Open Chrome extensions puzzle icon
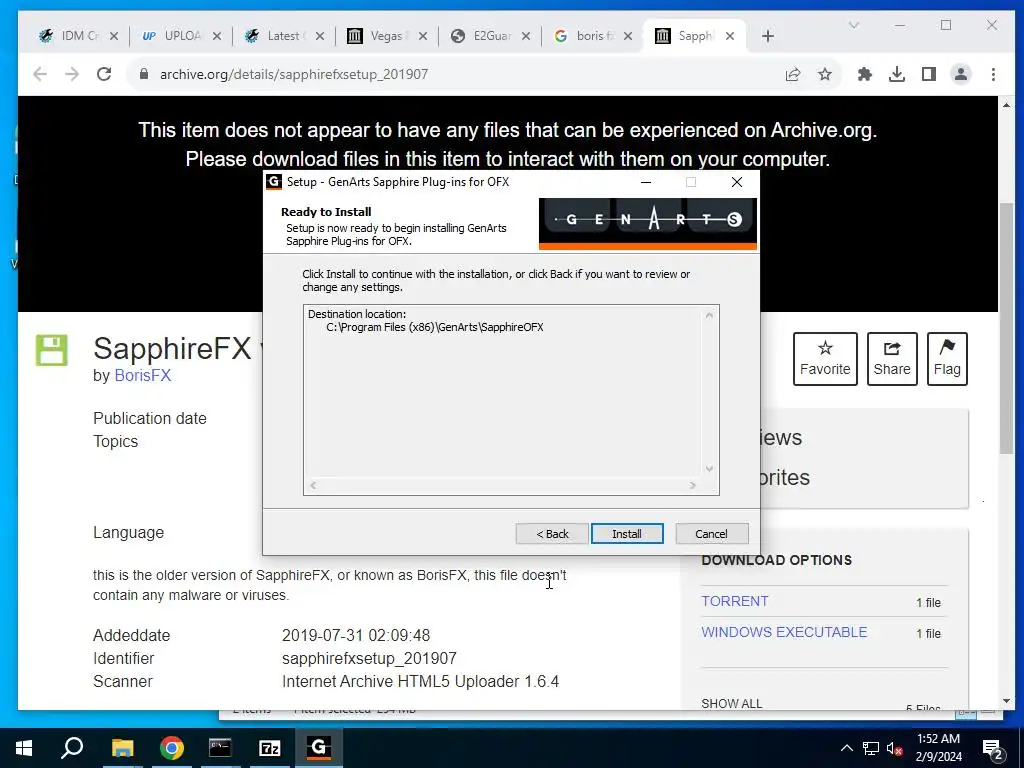1024x768 pixels. 865,74
